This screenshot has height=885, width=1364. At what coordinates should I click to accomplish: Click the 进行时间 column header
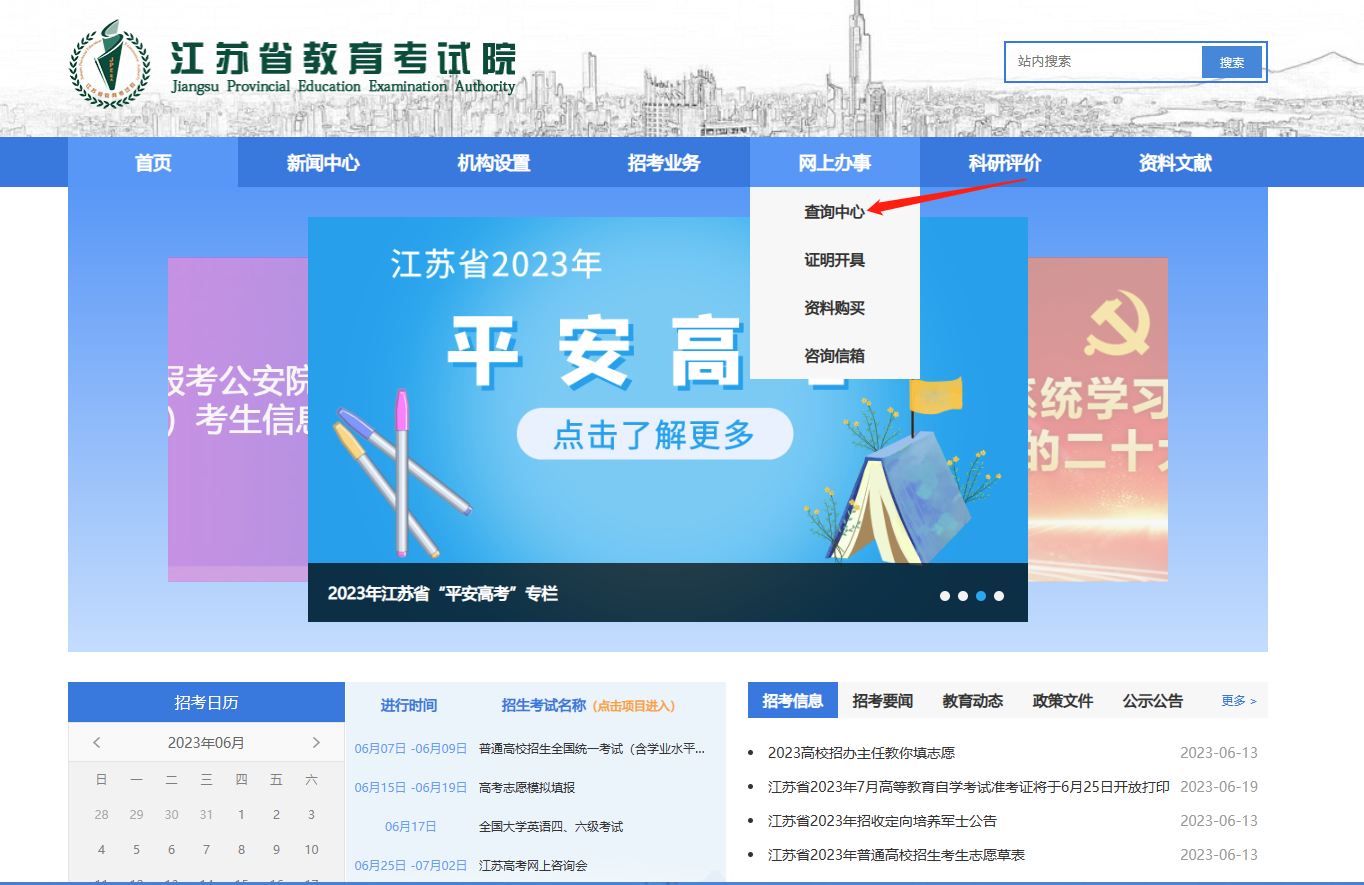click(409, 705)
